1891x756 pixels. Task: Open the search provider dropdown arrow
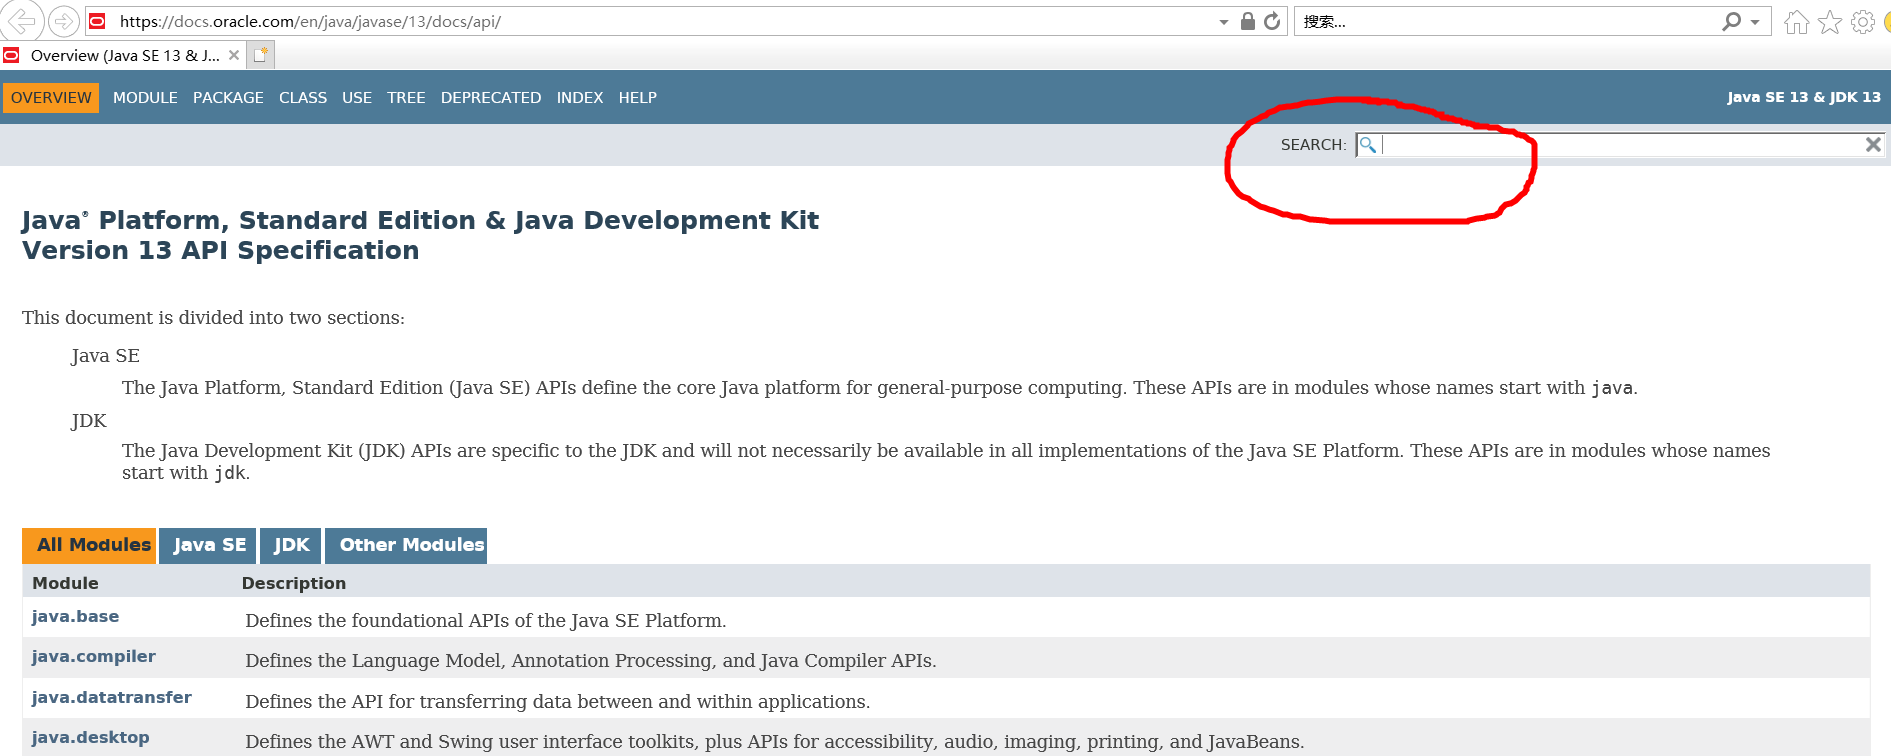(x=1755, y=22)
